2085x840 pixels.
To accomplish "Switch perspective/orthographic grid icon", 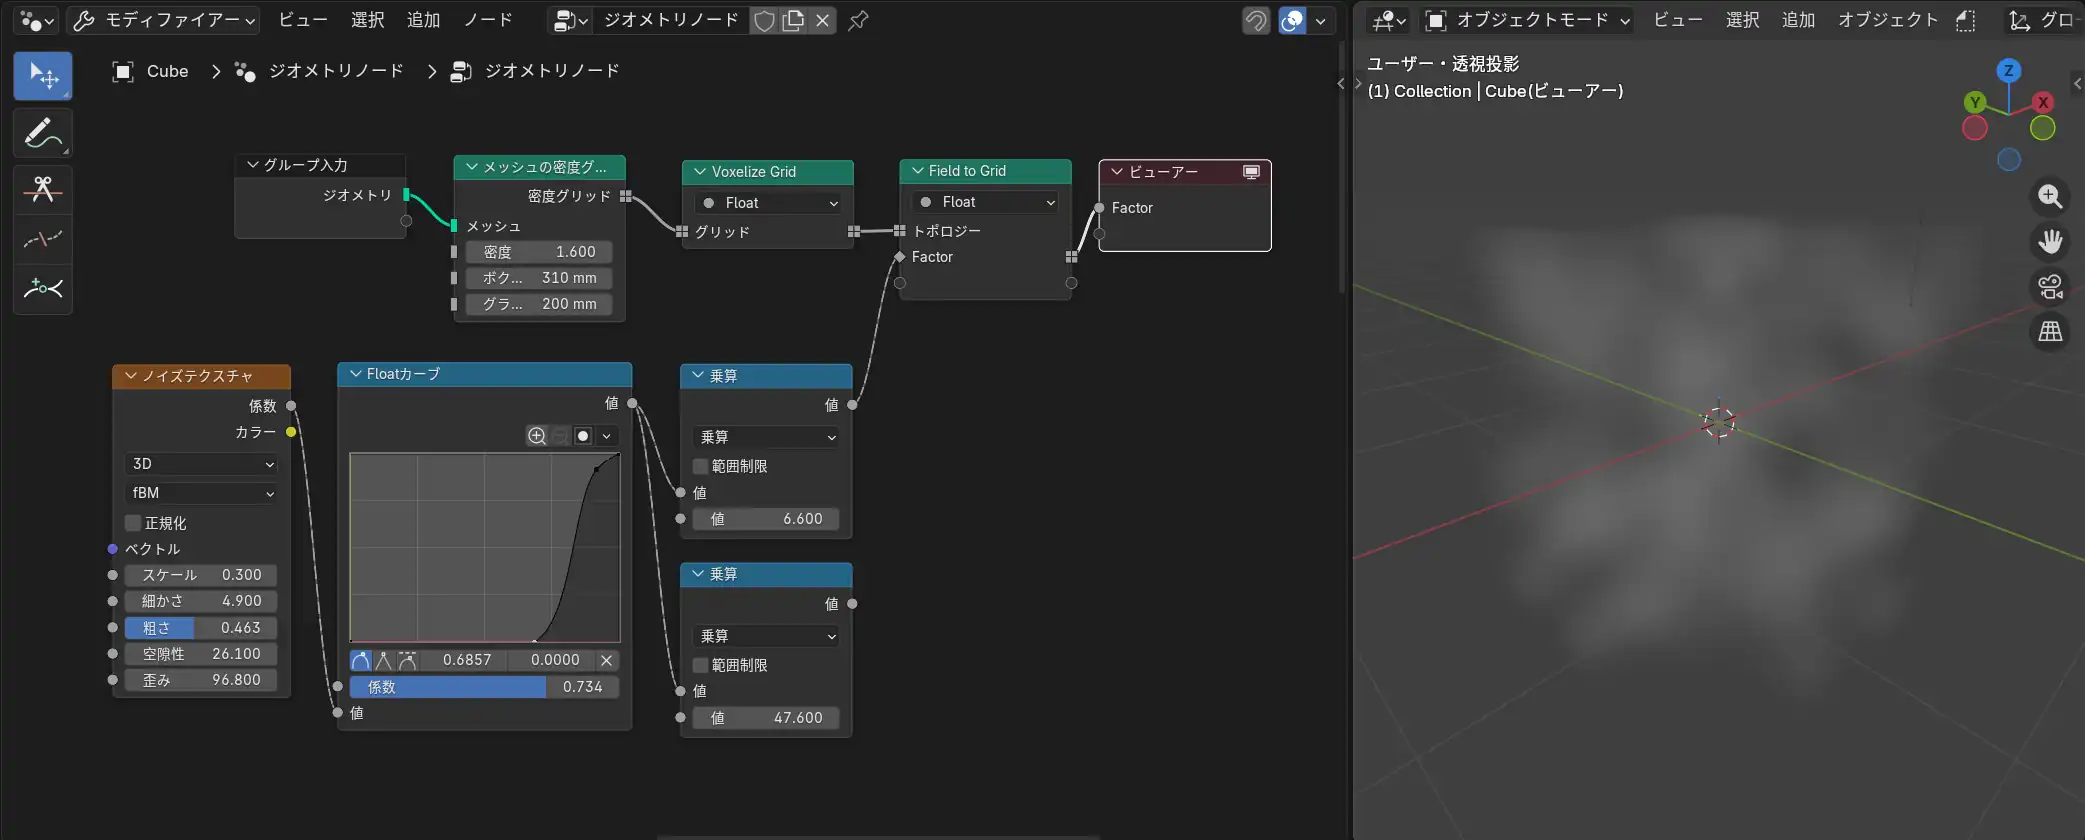I will pos(2050,332).
